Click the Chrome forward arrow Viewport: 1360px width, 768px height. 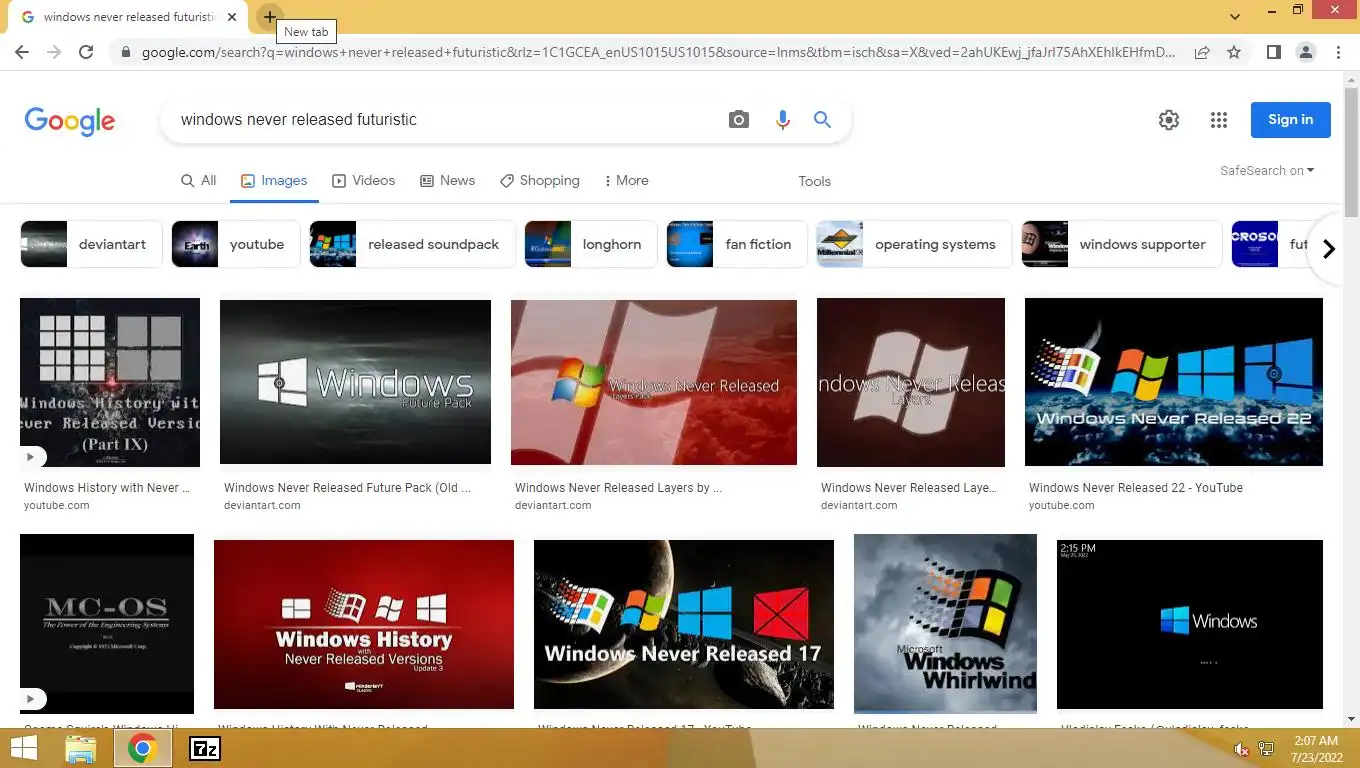[54, 52]
